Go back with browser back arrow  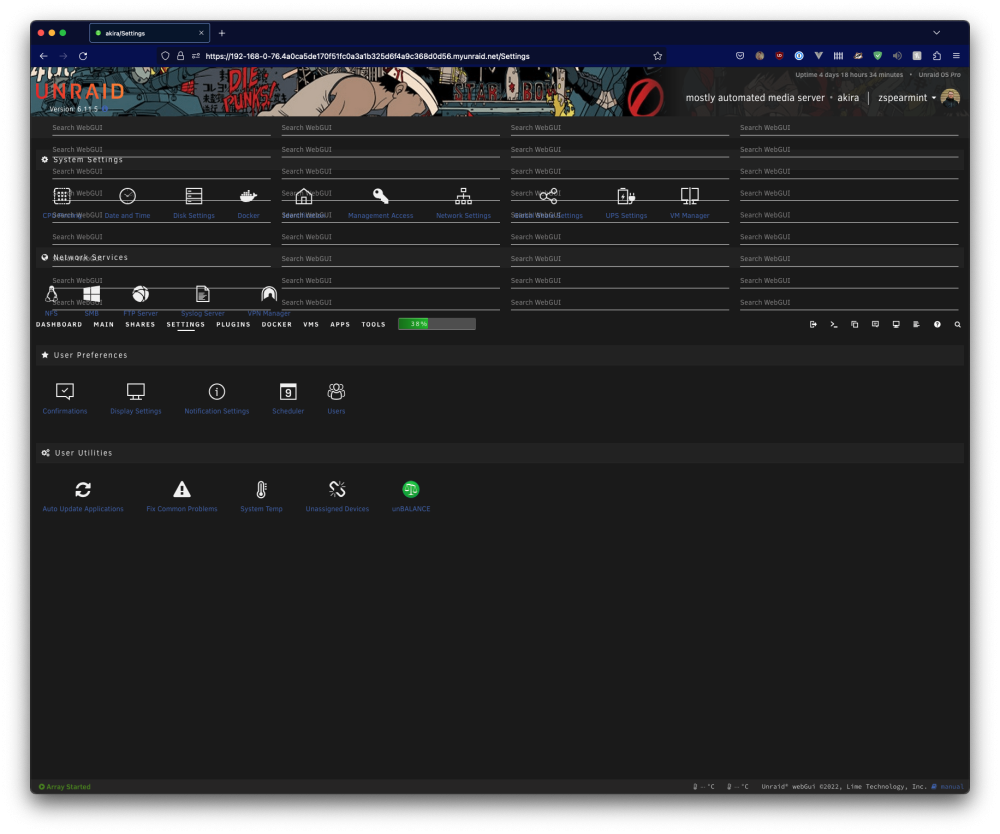(43, 56)
